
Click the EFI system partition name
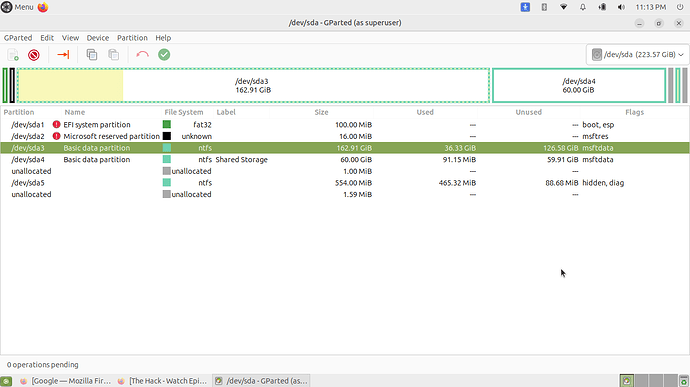pos(97,125)
